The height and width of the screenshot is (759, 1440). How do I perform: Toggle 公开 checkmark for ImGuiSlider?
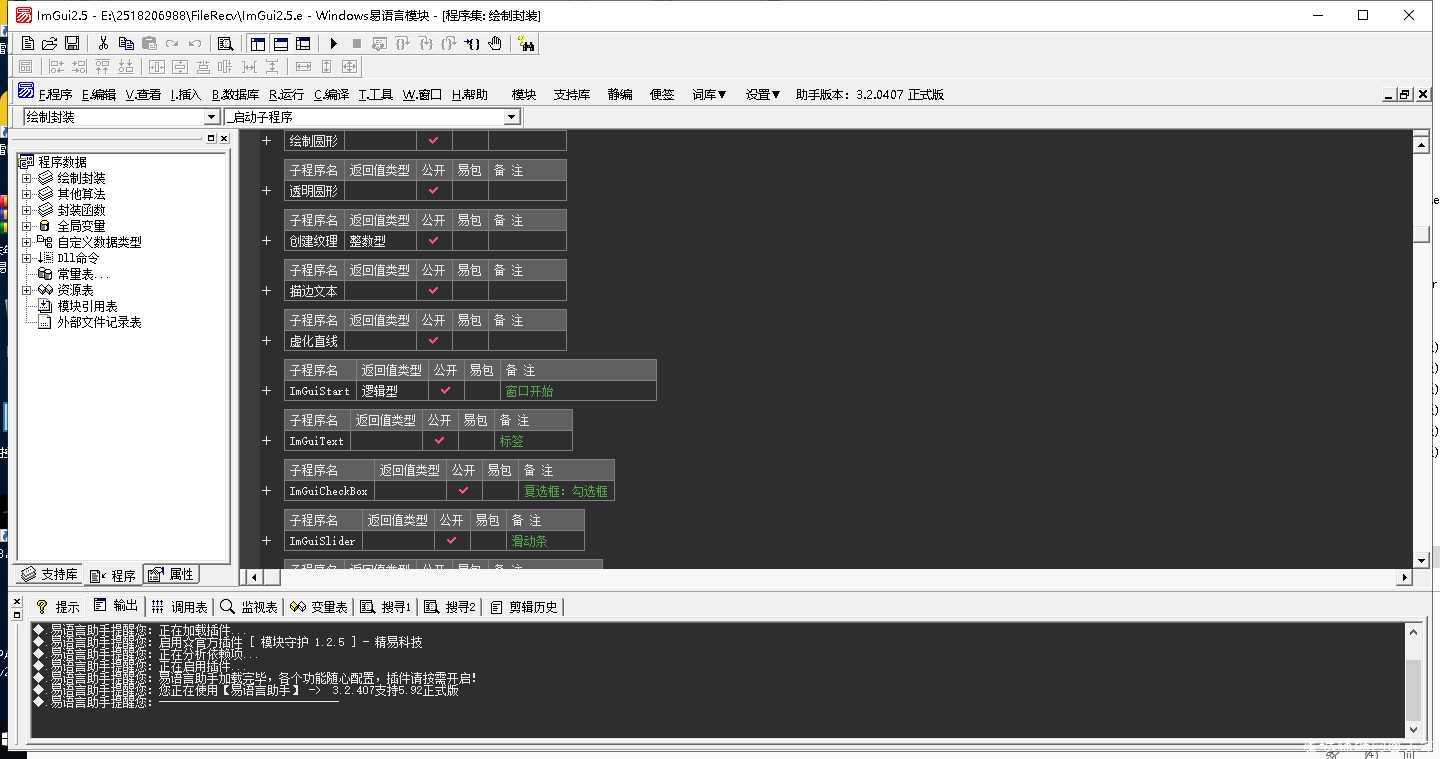coord(452,541)
